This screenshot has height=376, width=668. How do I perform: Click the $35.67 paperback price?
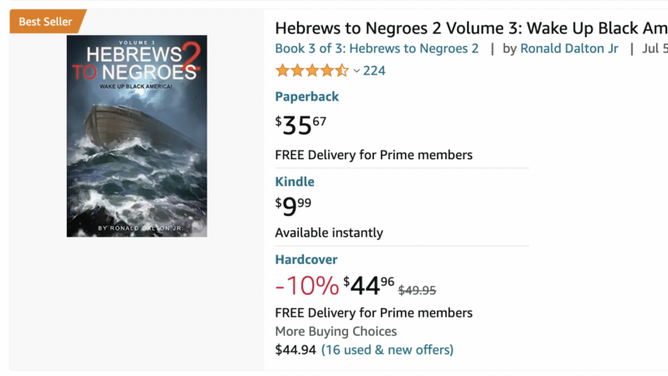pyautogui.click(x=301, y=125)
